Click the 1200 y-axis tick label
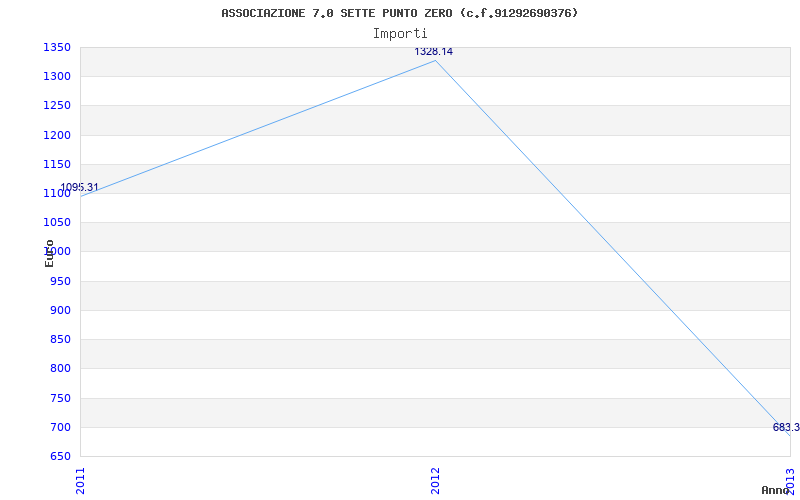This screenshot has height=500, width=800. [x=57, y=135]
